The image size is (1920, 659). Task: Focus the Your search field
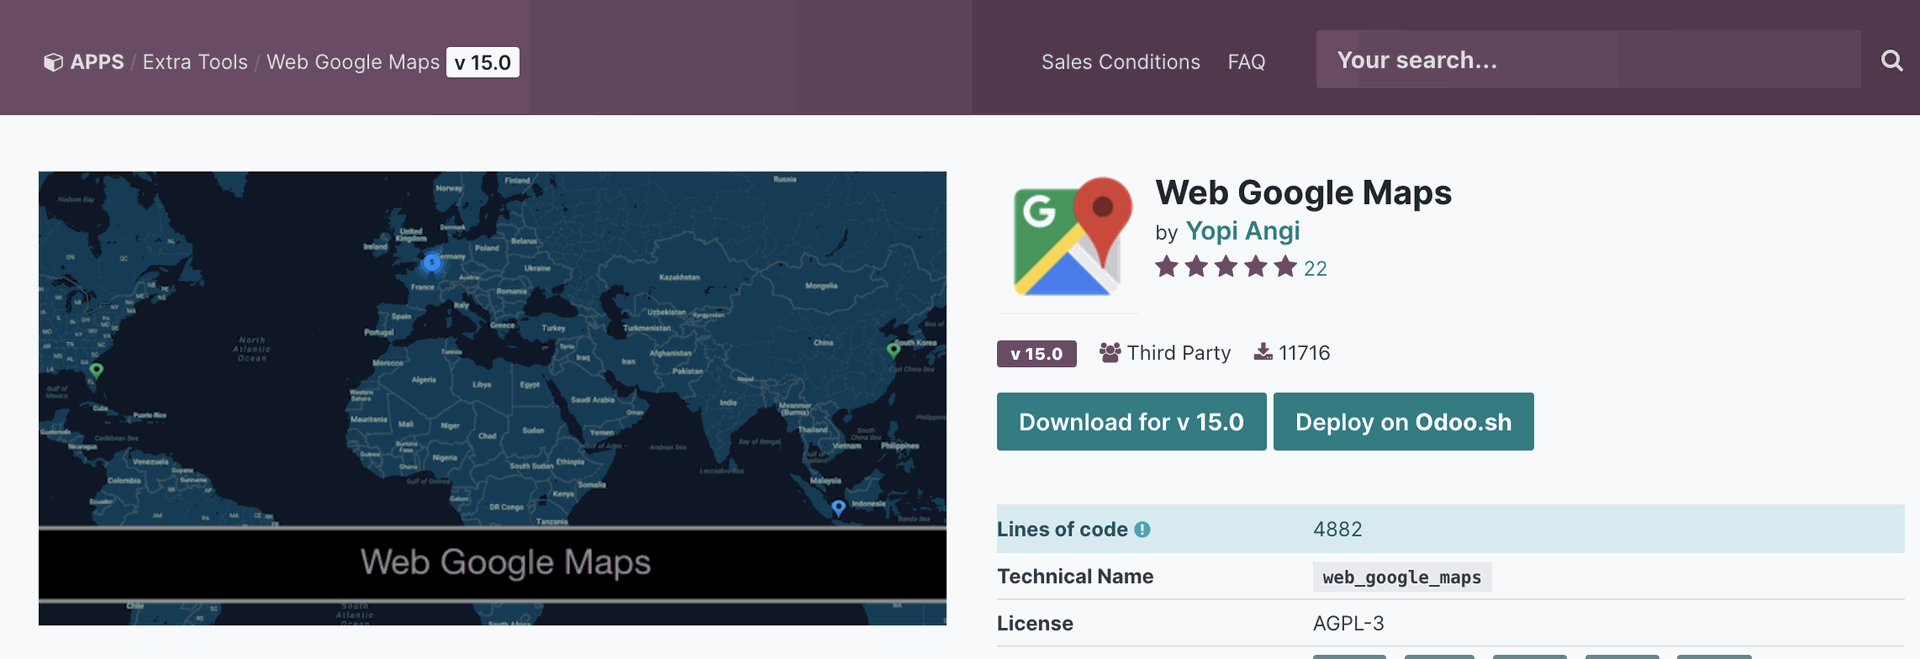[1588, 59]
